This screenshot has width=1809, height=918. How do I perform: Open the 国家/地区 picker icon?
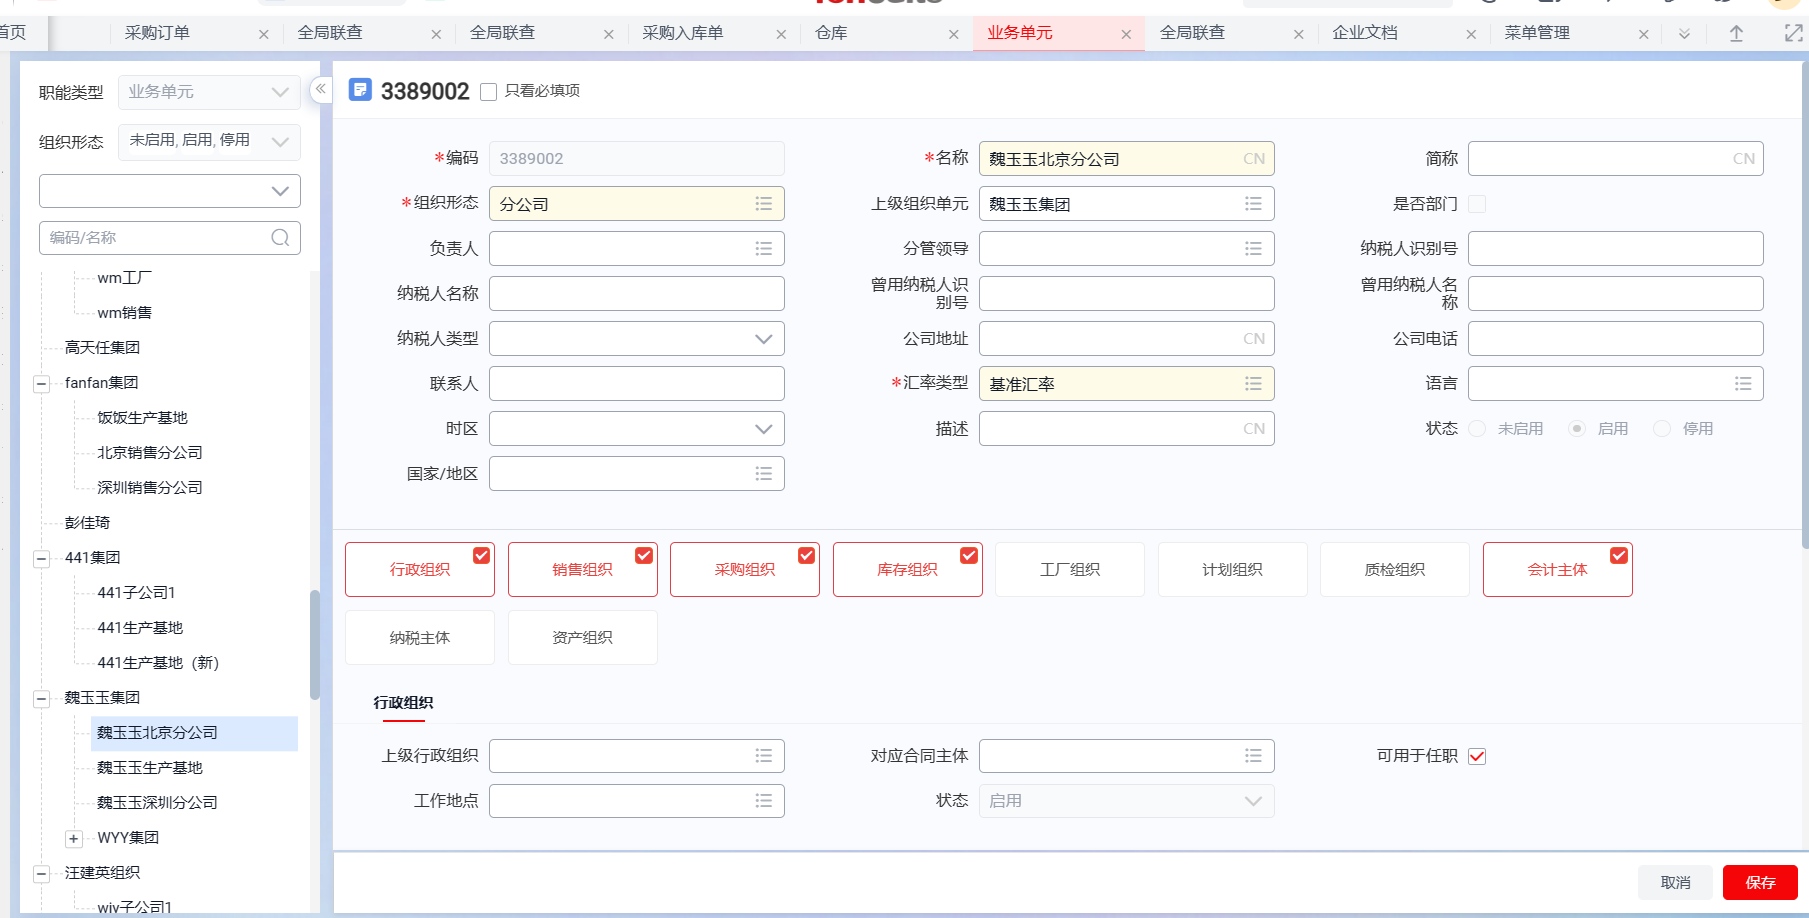click(x=764, y=473)
